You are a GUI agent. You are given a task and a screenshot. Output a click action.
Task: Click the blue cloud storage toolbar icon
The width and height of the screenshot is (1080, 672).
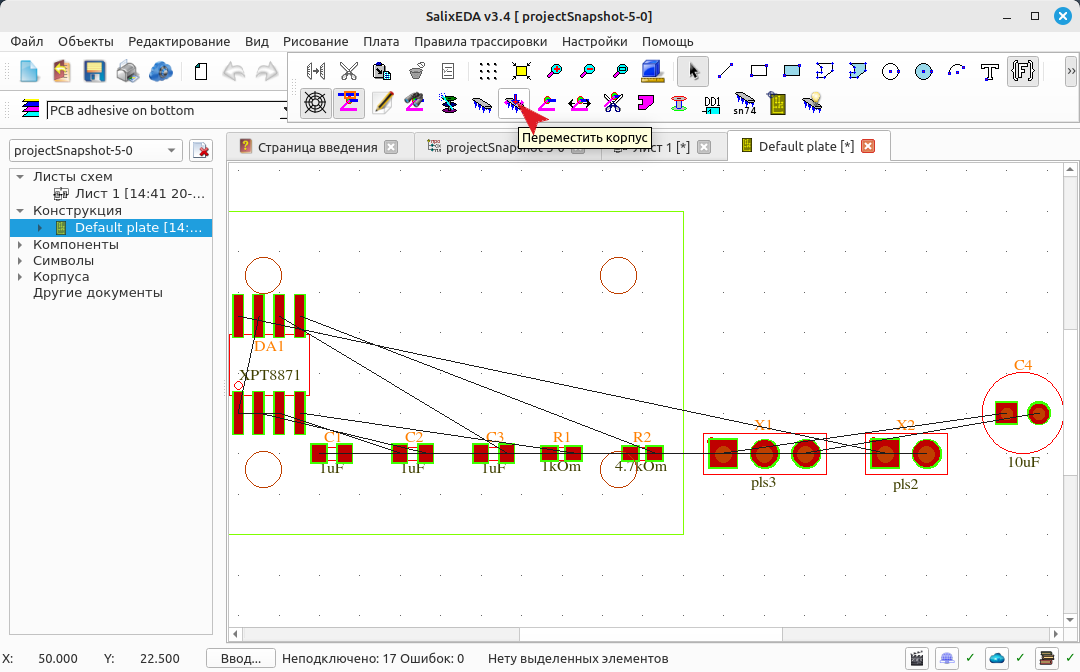(x=160, y=72)
